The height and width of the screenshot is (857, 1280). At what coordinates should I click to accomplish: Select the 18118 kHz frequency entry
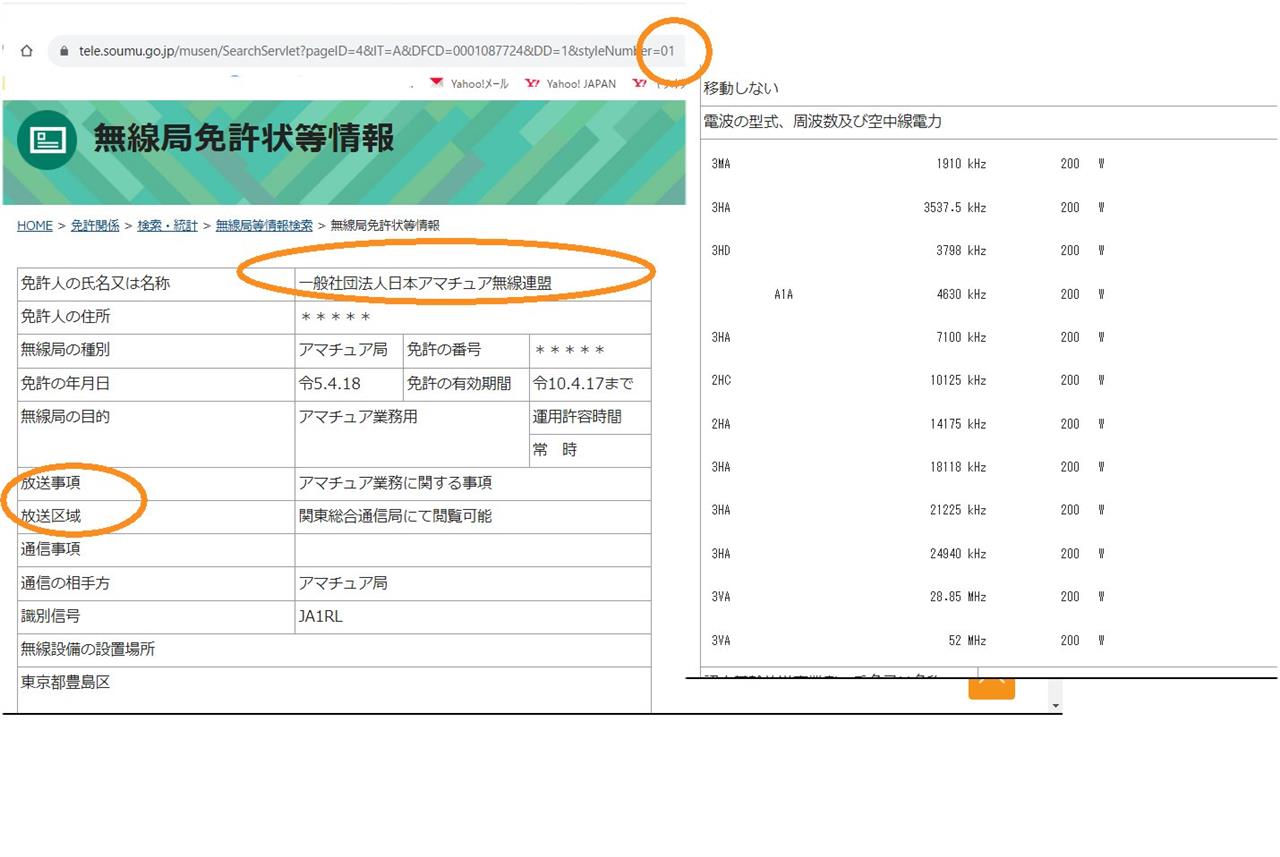(958, 467)
